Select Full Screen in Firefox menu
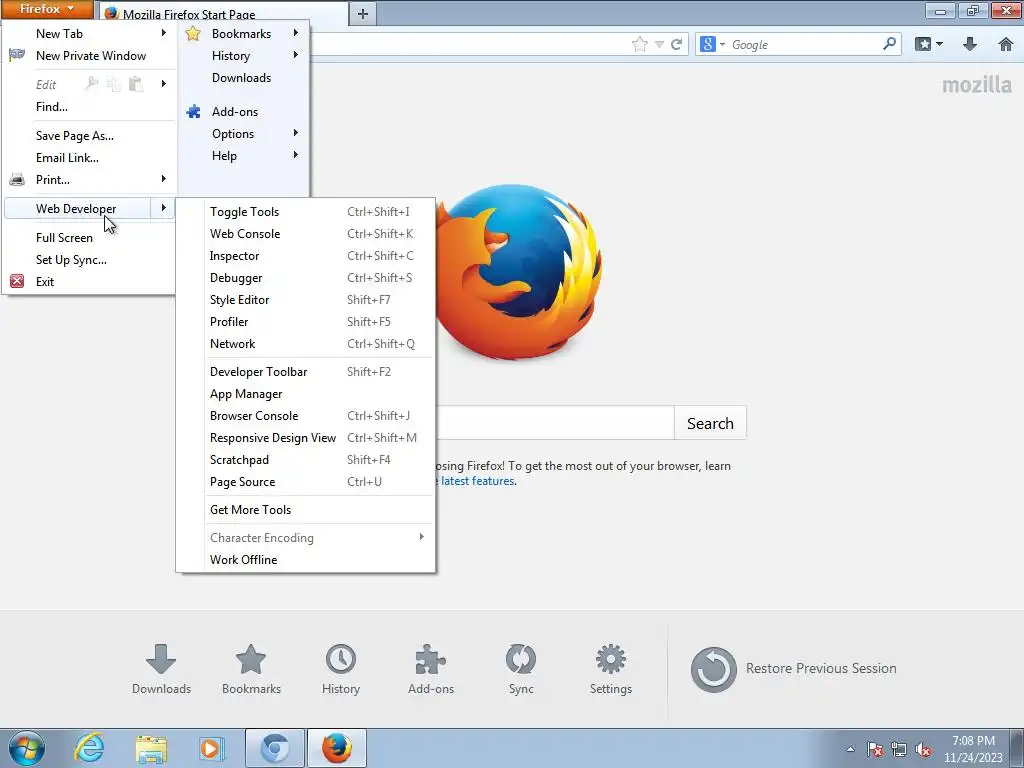Image resolution: width=1024 pixels, height=768 pixels. click(x=90, y=238)
